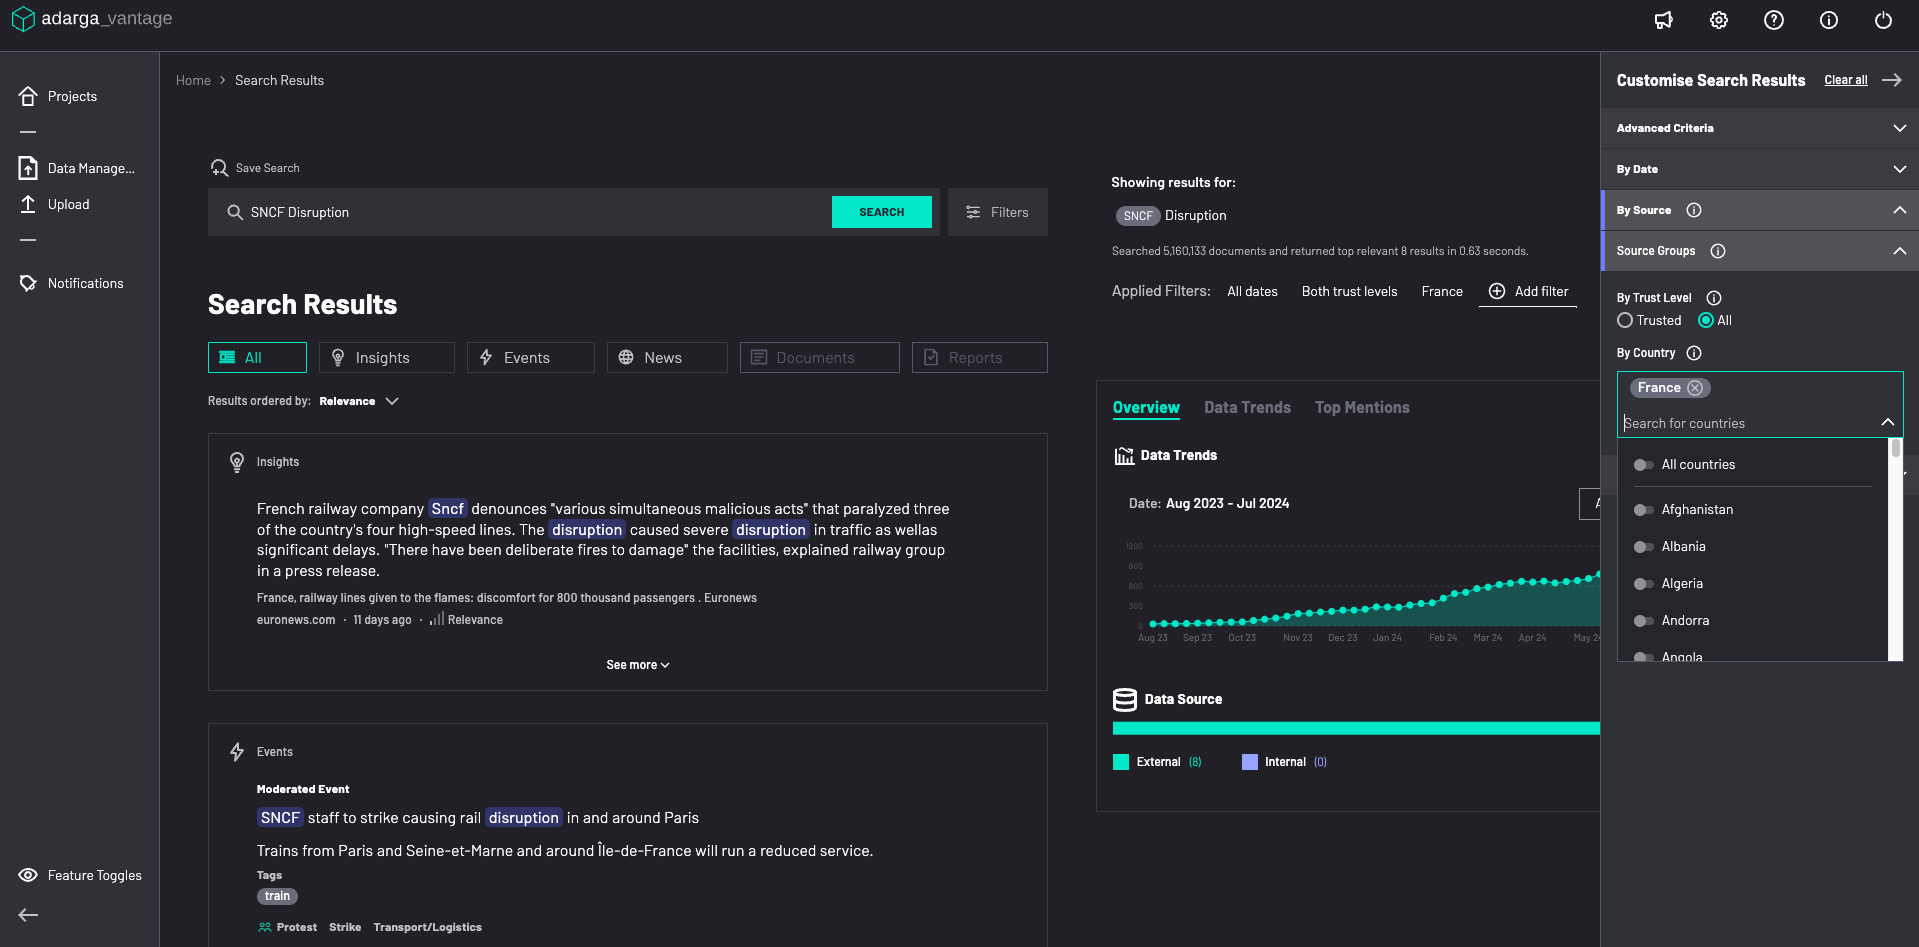Open the Filters button
The width and height of the screenshot is (1919, 947).
(x=997, y=212)
